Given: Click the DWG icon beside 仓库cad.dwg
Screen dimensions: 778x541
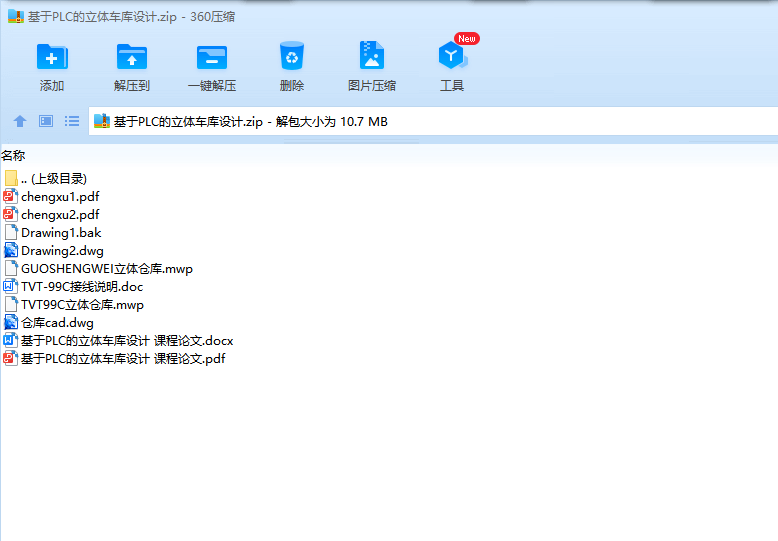Looking at the screenshot, I should [x=10, y=323].
